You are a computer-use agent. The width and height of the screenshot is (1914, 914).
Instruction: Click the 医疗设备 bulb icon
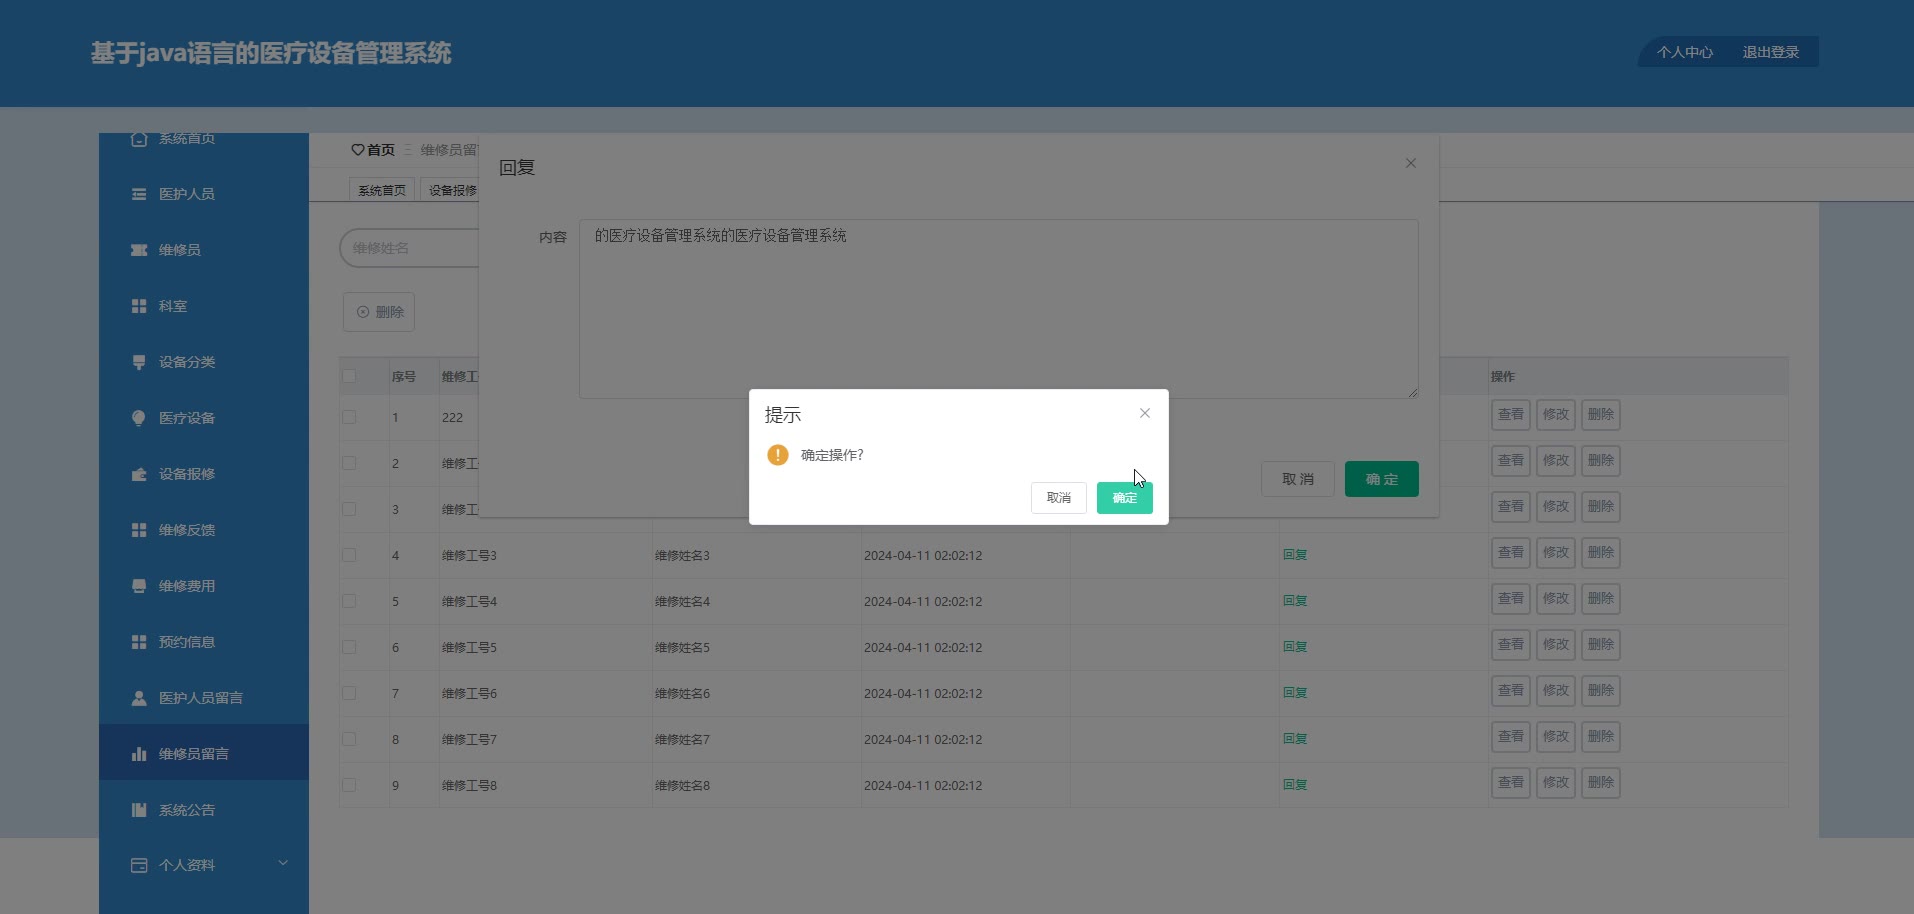click(x=139, y=418)
